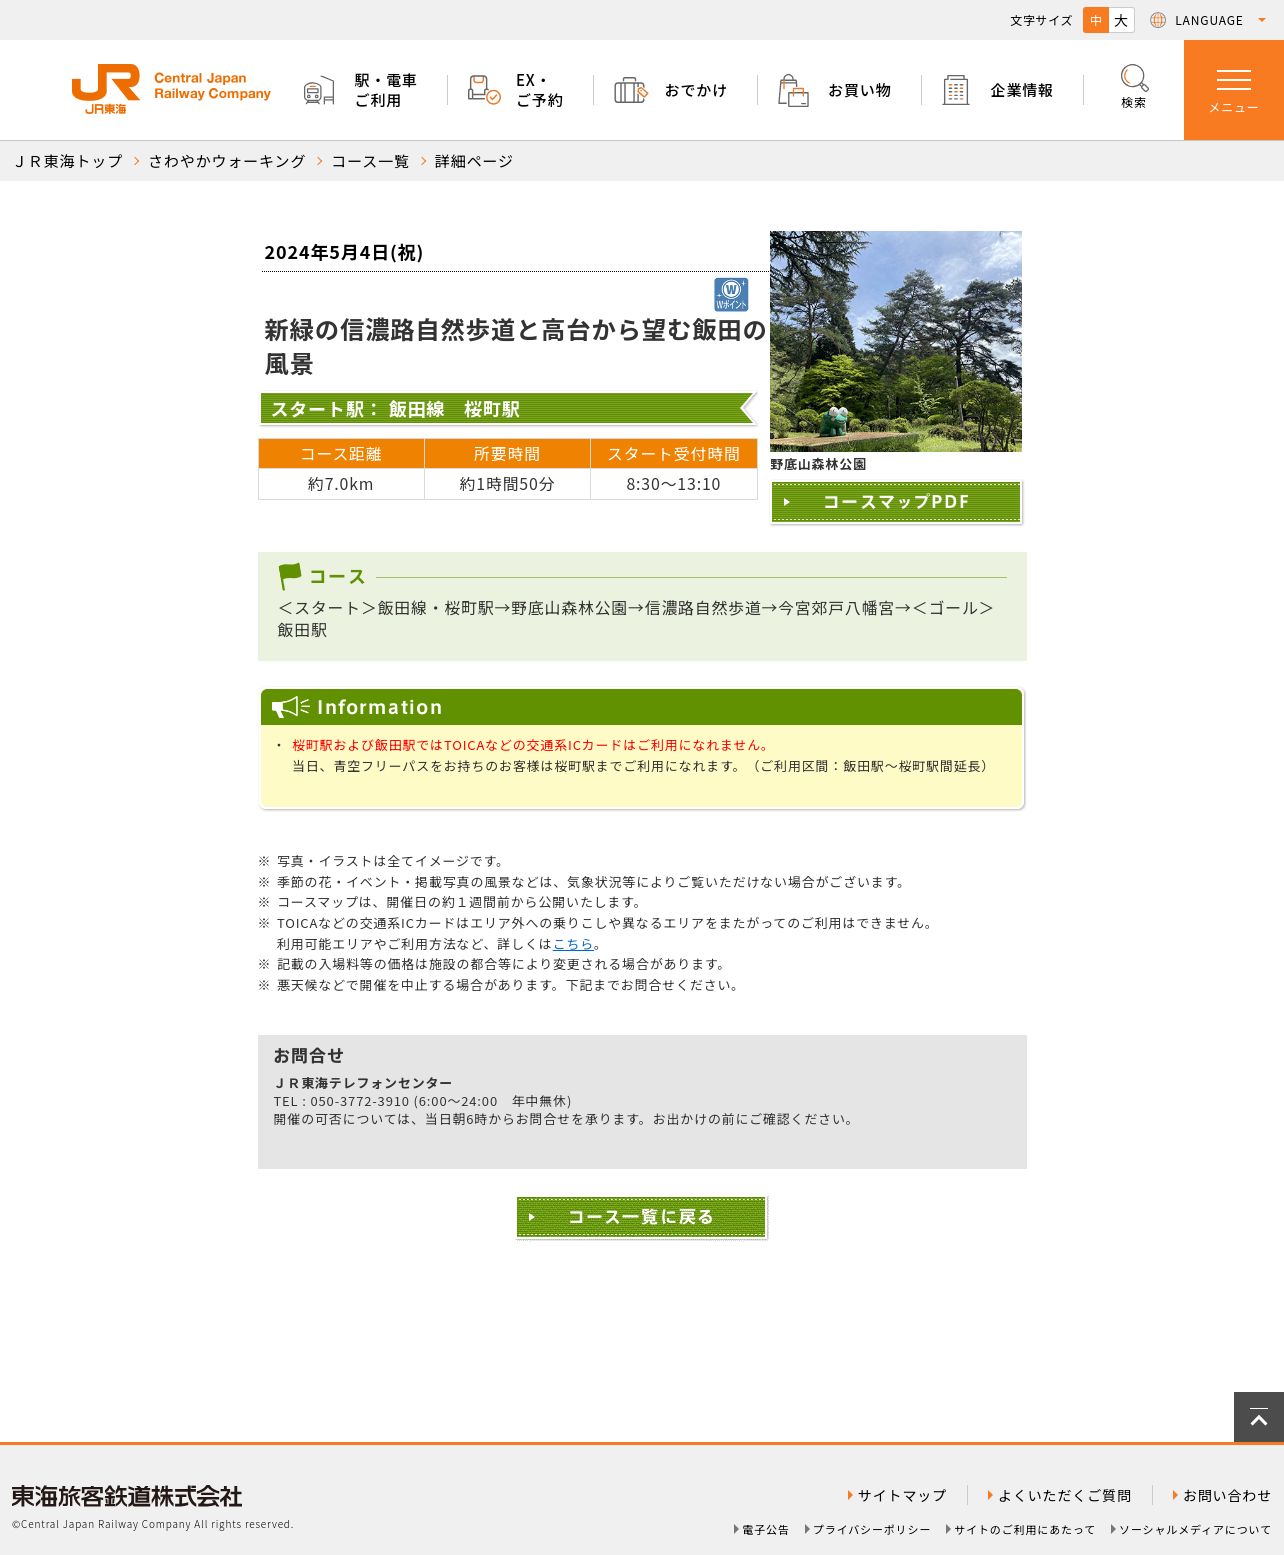Click the 野底山森林公園 photo
The image size is (1284, 1555).
pos(896,341)
